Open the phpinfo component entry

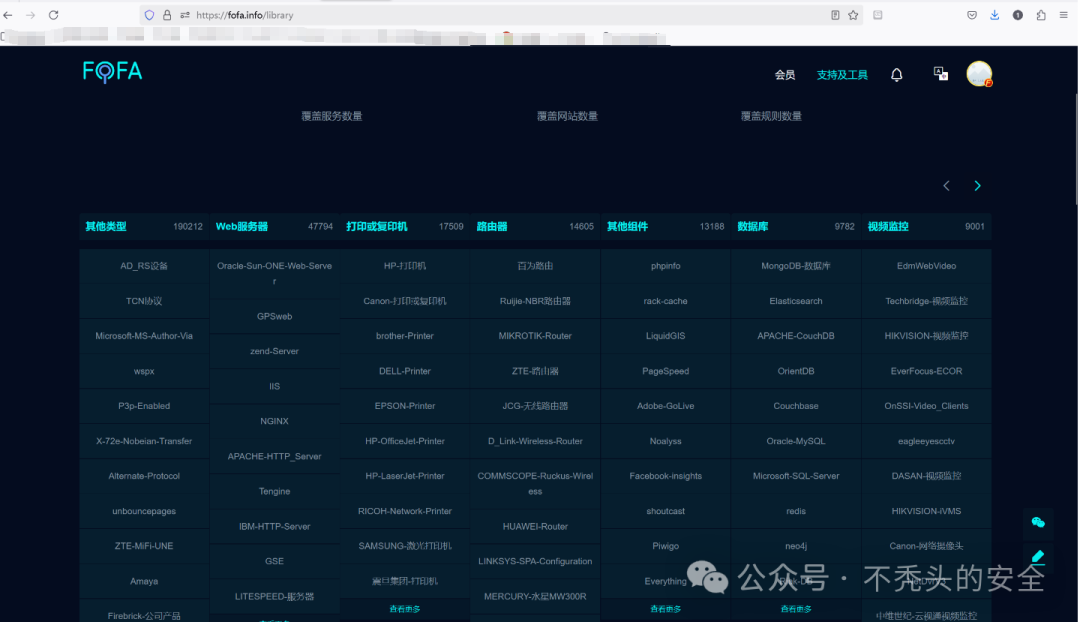(x=665, y=266)
